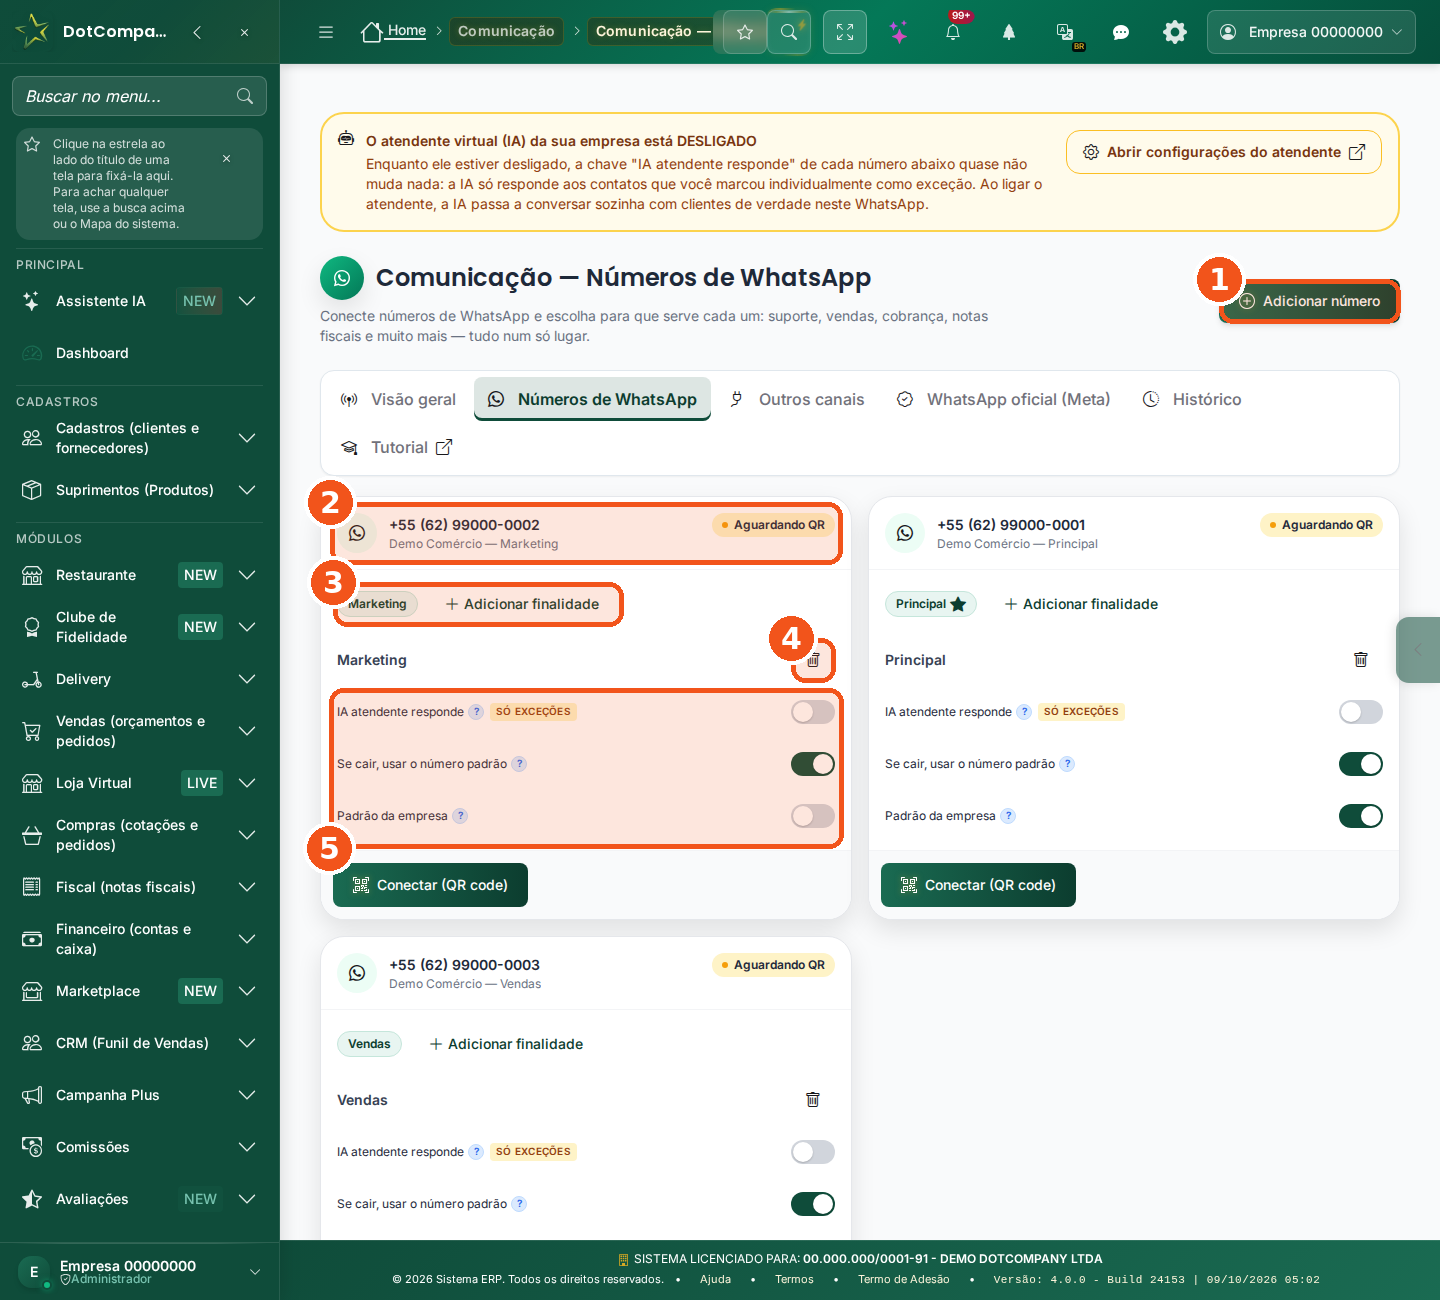
Task: Click the Termo de Adesão footer link
Action: coord(904,1279)
